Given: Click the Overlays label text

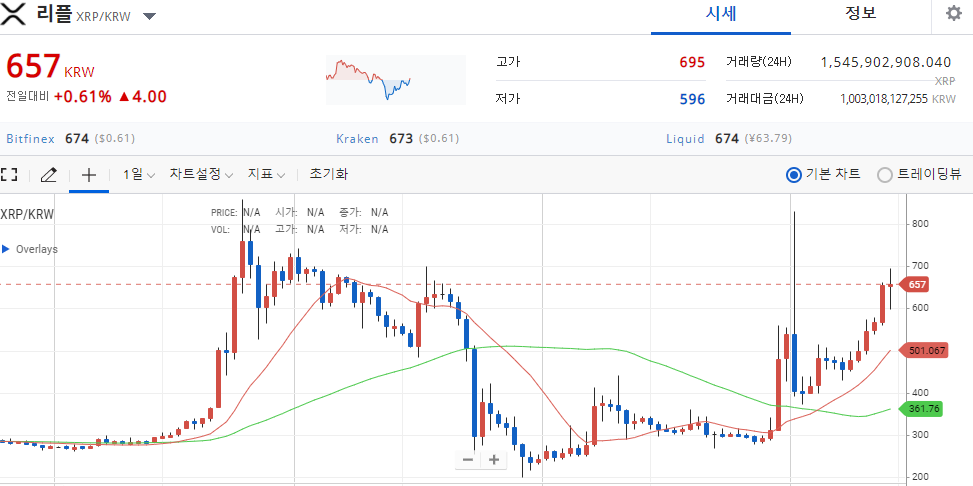Looking at the screenshot, I should 37,249.
